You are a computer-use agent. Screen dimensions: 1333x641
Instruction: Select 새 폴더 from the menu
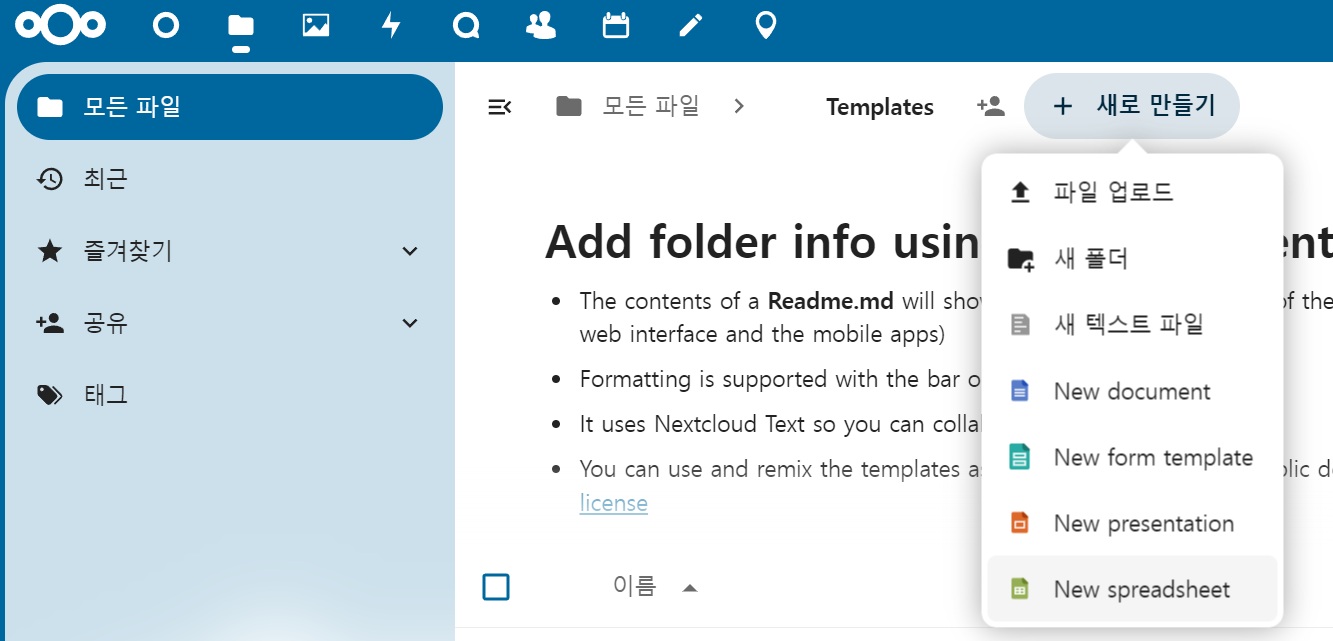1132,259
